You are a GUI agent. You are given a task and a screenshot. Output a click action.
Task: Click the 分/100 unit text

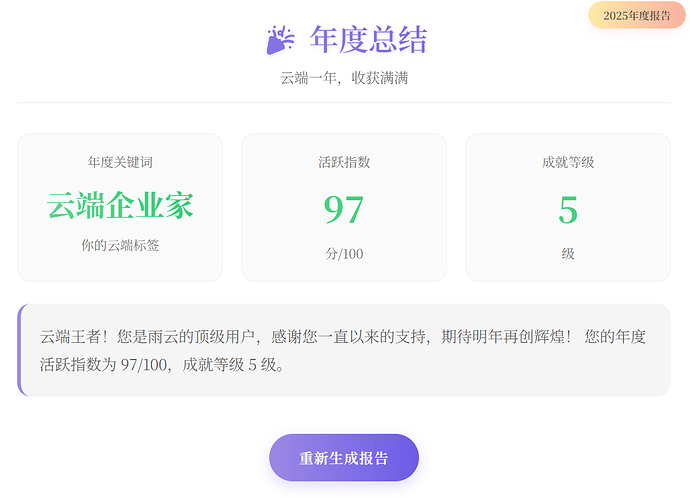coord(343,254)
